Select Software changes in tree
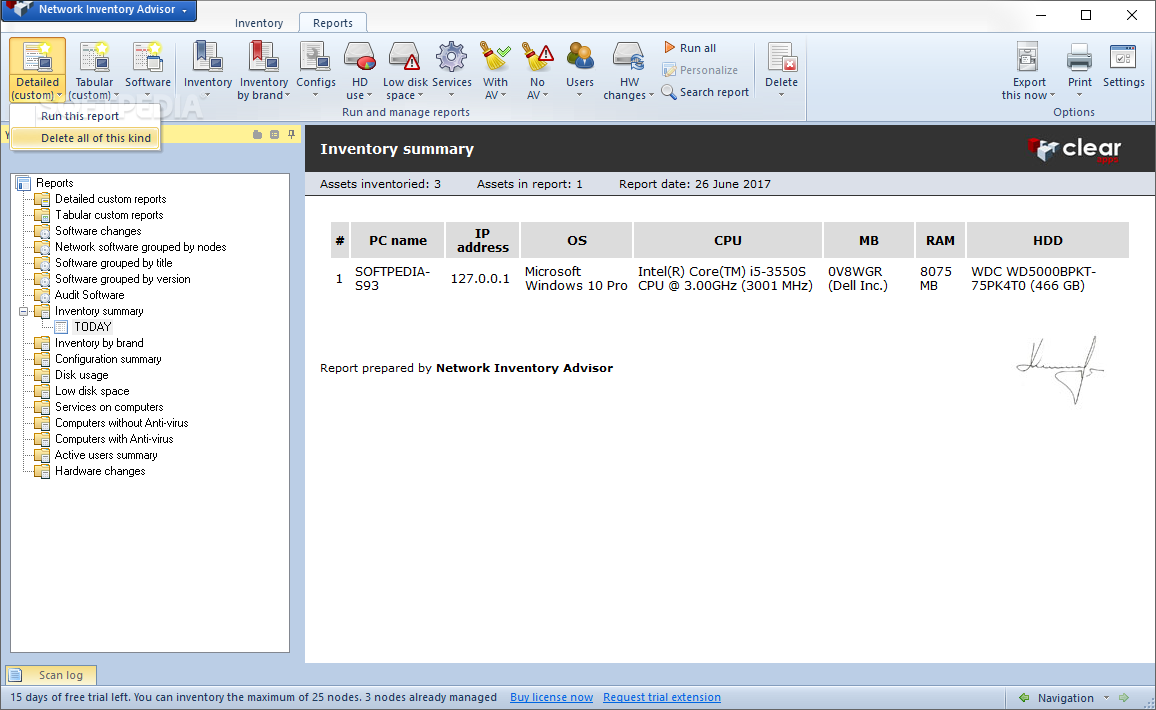The height and width of the screenshot is (710, 1156). point(98,231)
